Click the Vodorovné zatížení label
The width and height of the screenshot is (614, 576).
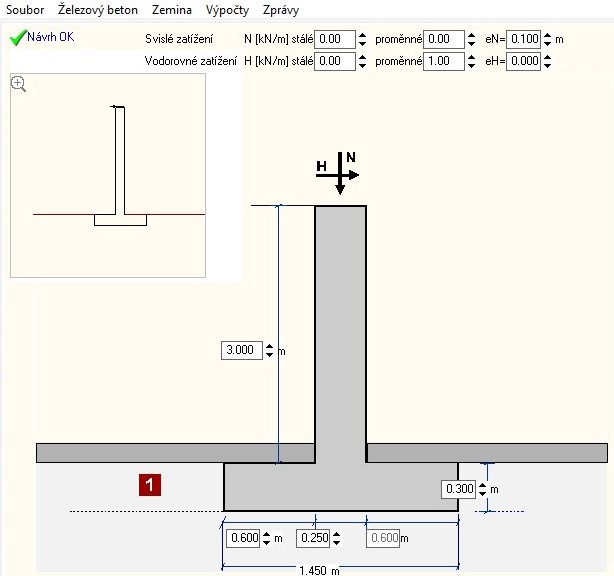pyautogui.click(x=191, y=61)
